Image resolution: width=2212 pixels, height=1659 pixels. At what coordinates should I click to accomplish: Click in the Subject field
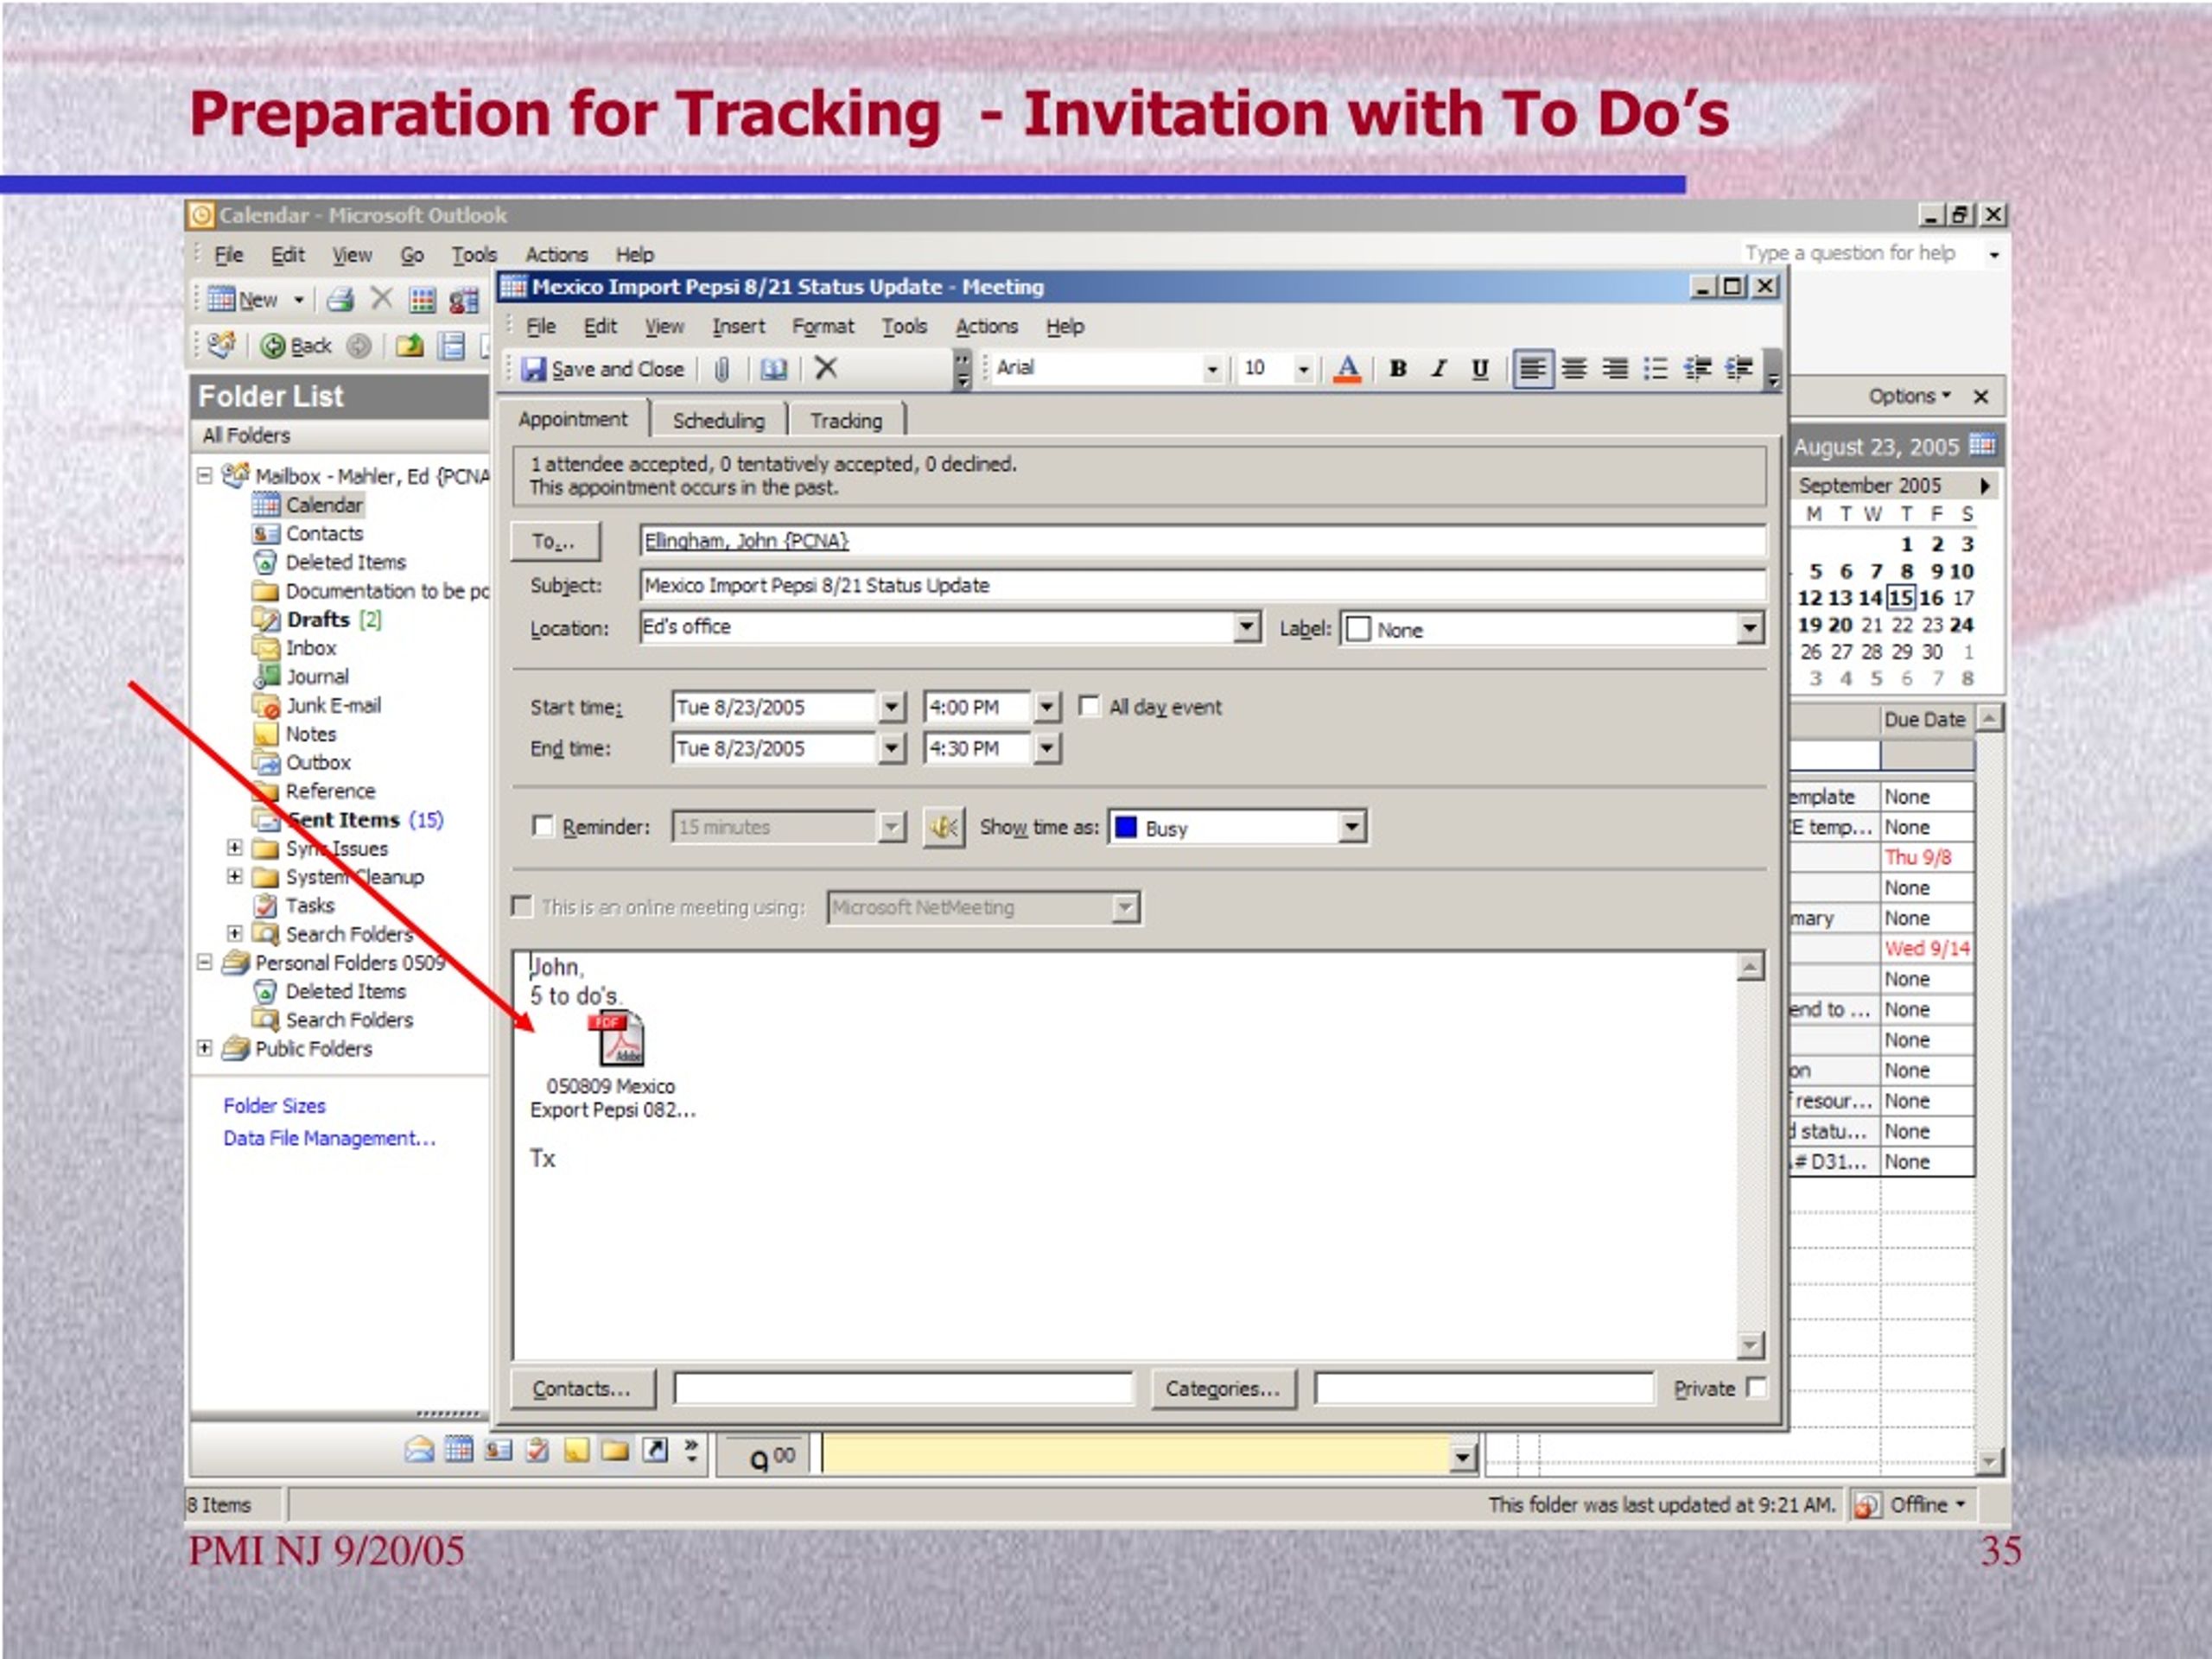coord(1202,585)
